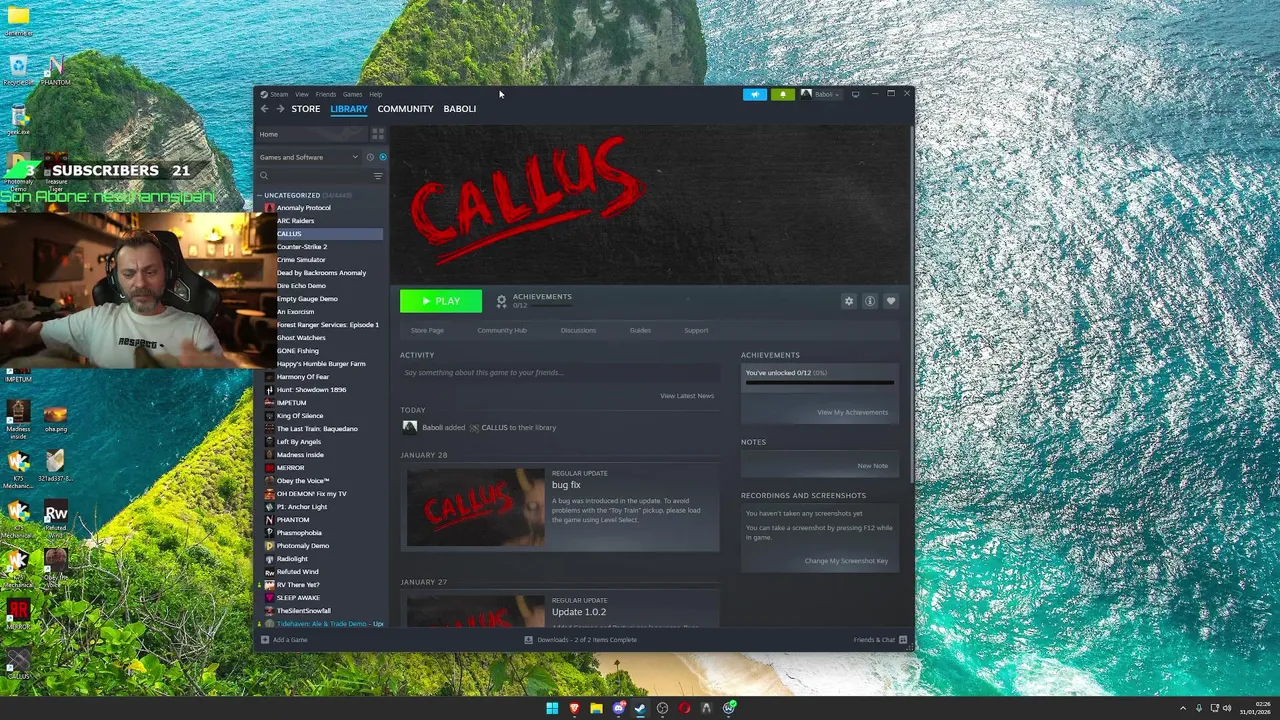Open Brave browser from taskbar

click(x=574, y=708)
